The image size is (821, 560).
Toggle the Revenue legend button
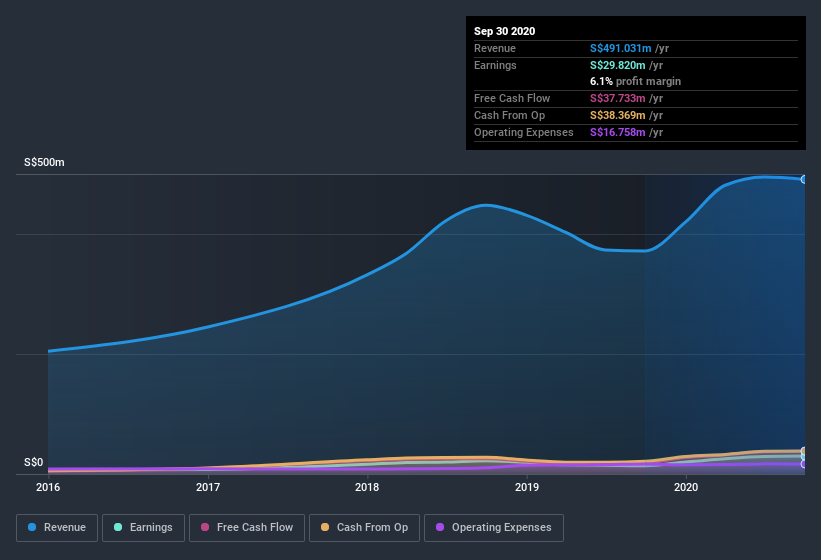point(57,528)
